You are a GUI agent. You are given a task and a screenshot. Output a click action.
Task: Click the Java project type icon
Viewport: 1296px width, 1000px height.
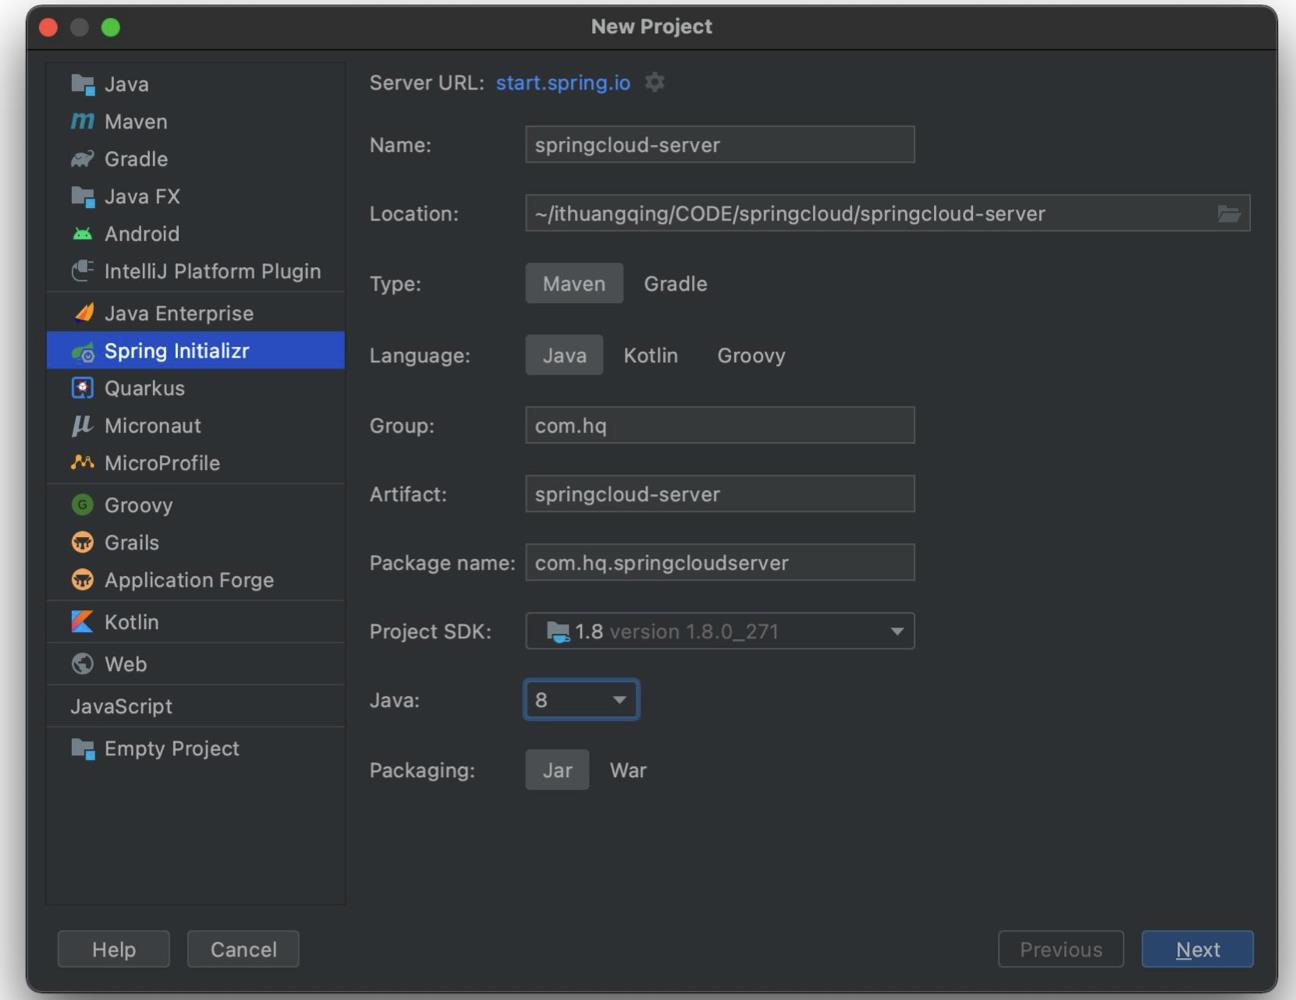[82, 84]
